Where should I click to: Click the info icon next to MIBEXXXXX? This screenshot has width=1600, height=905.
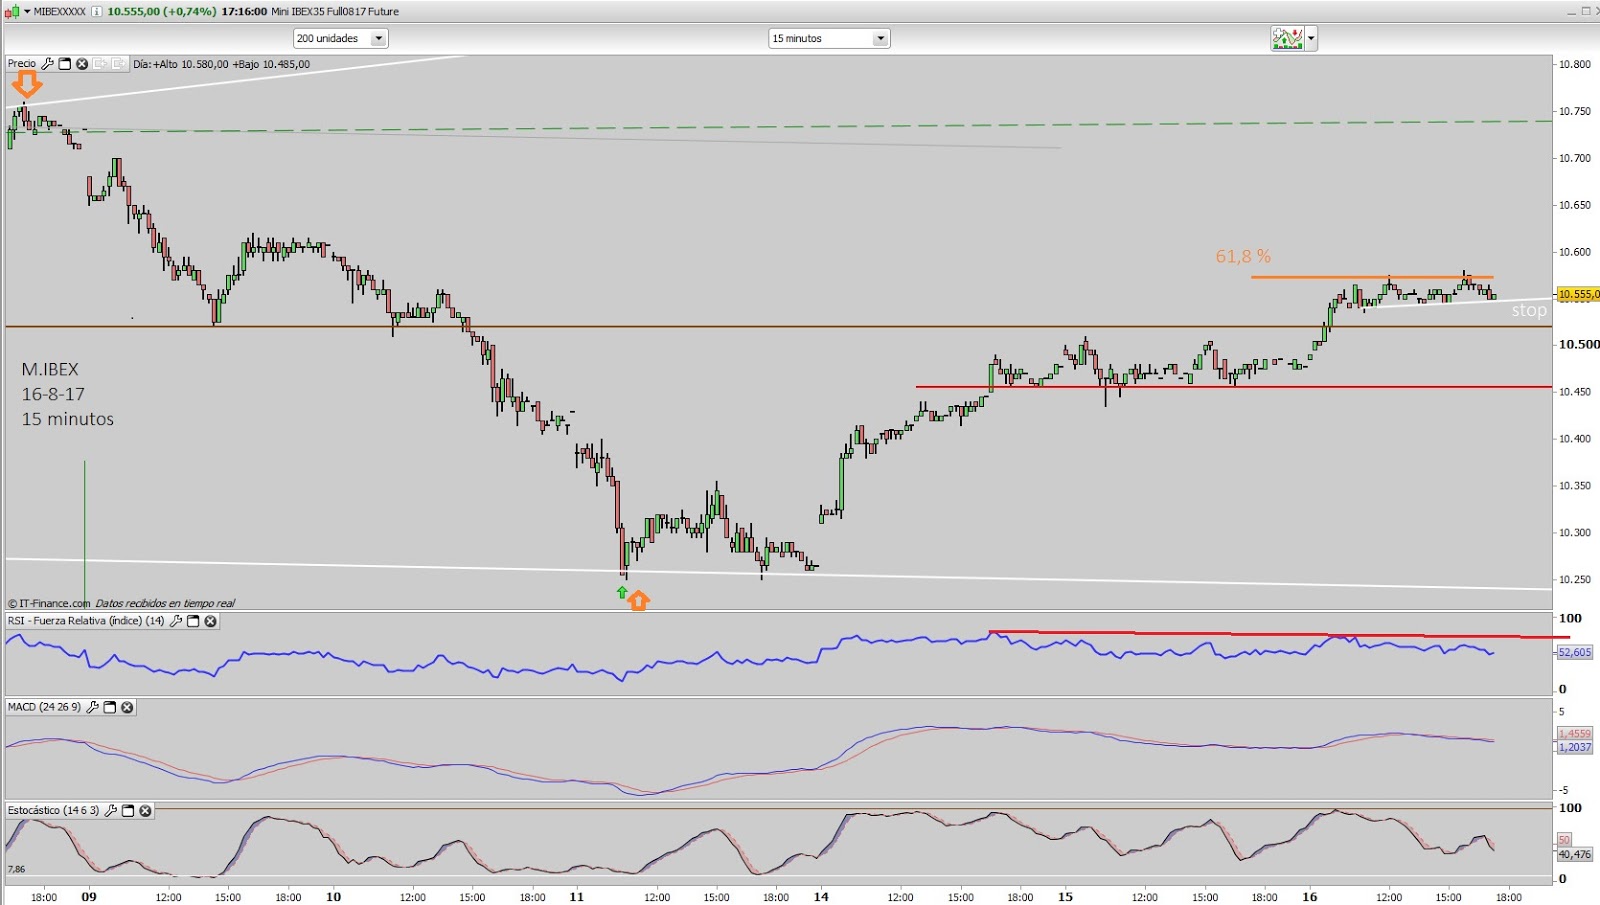(96, 11)
